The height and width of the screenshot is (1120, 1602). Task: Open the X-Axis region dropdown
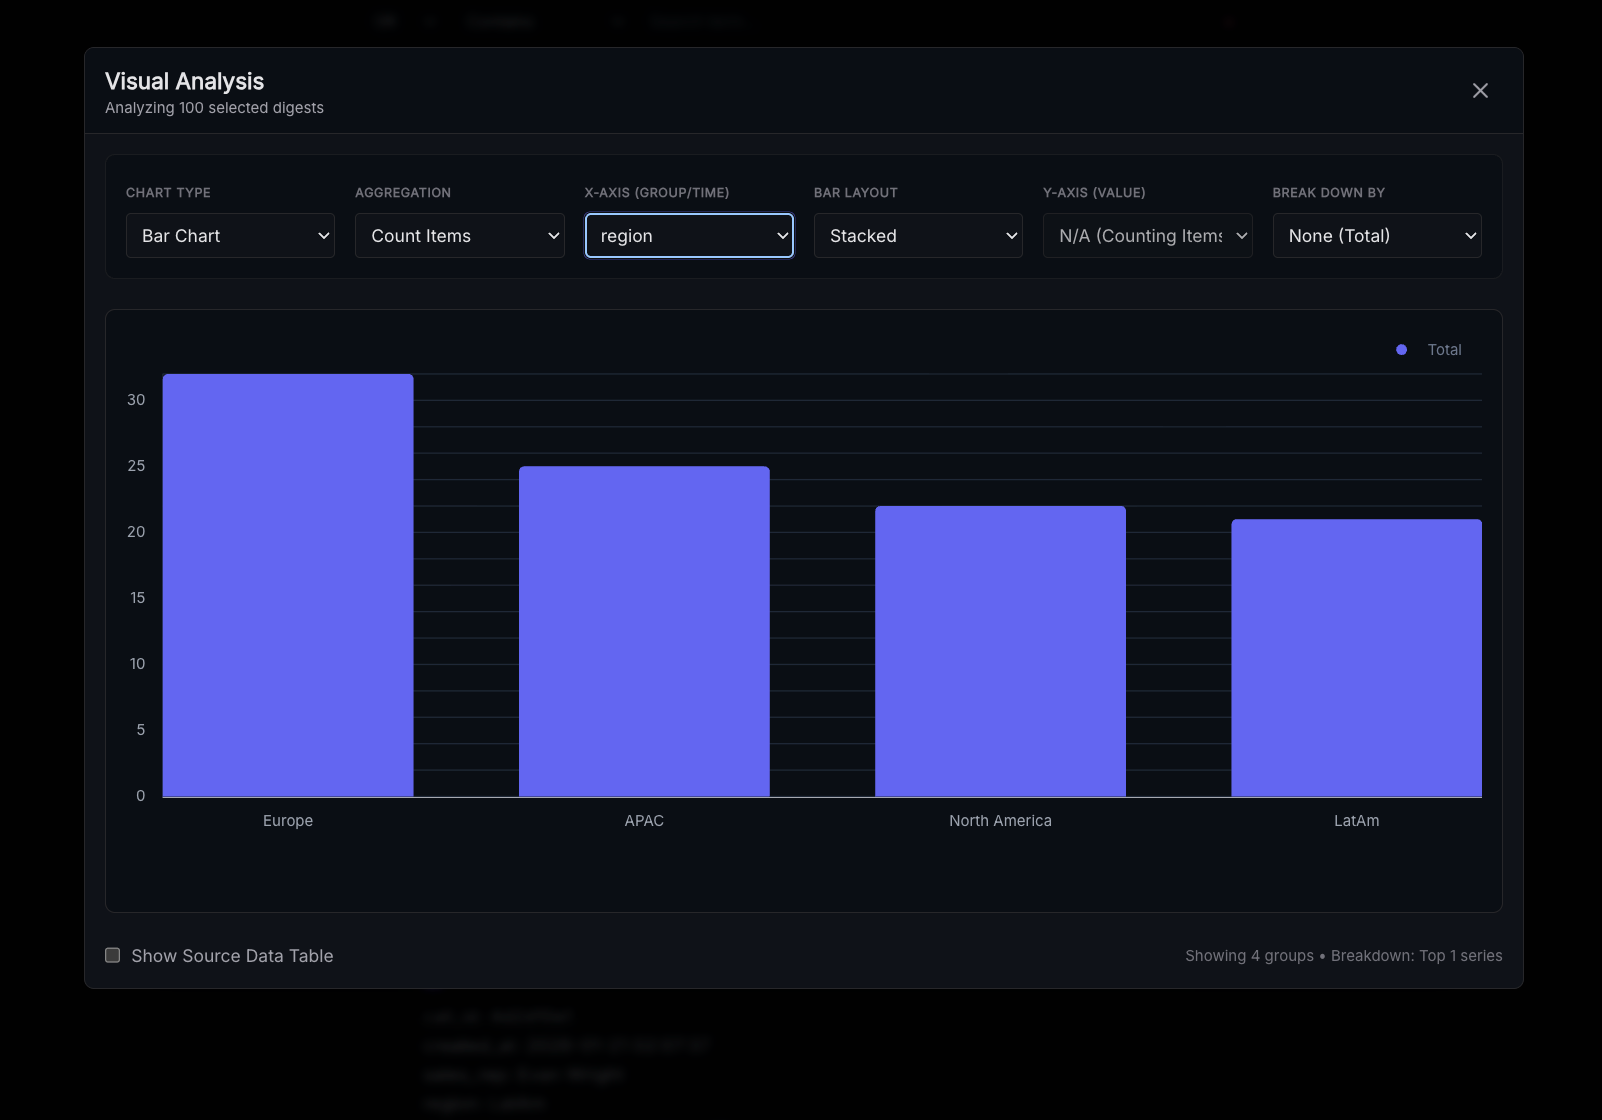point(689,236)
